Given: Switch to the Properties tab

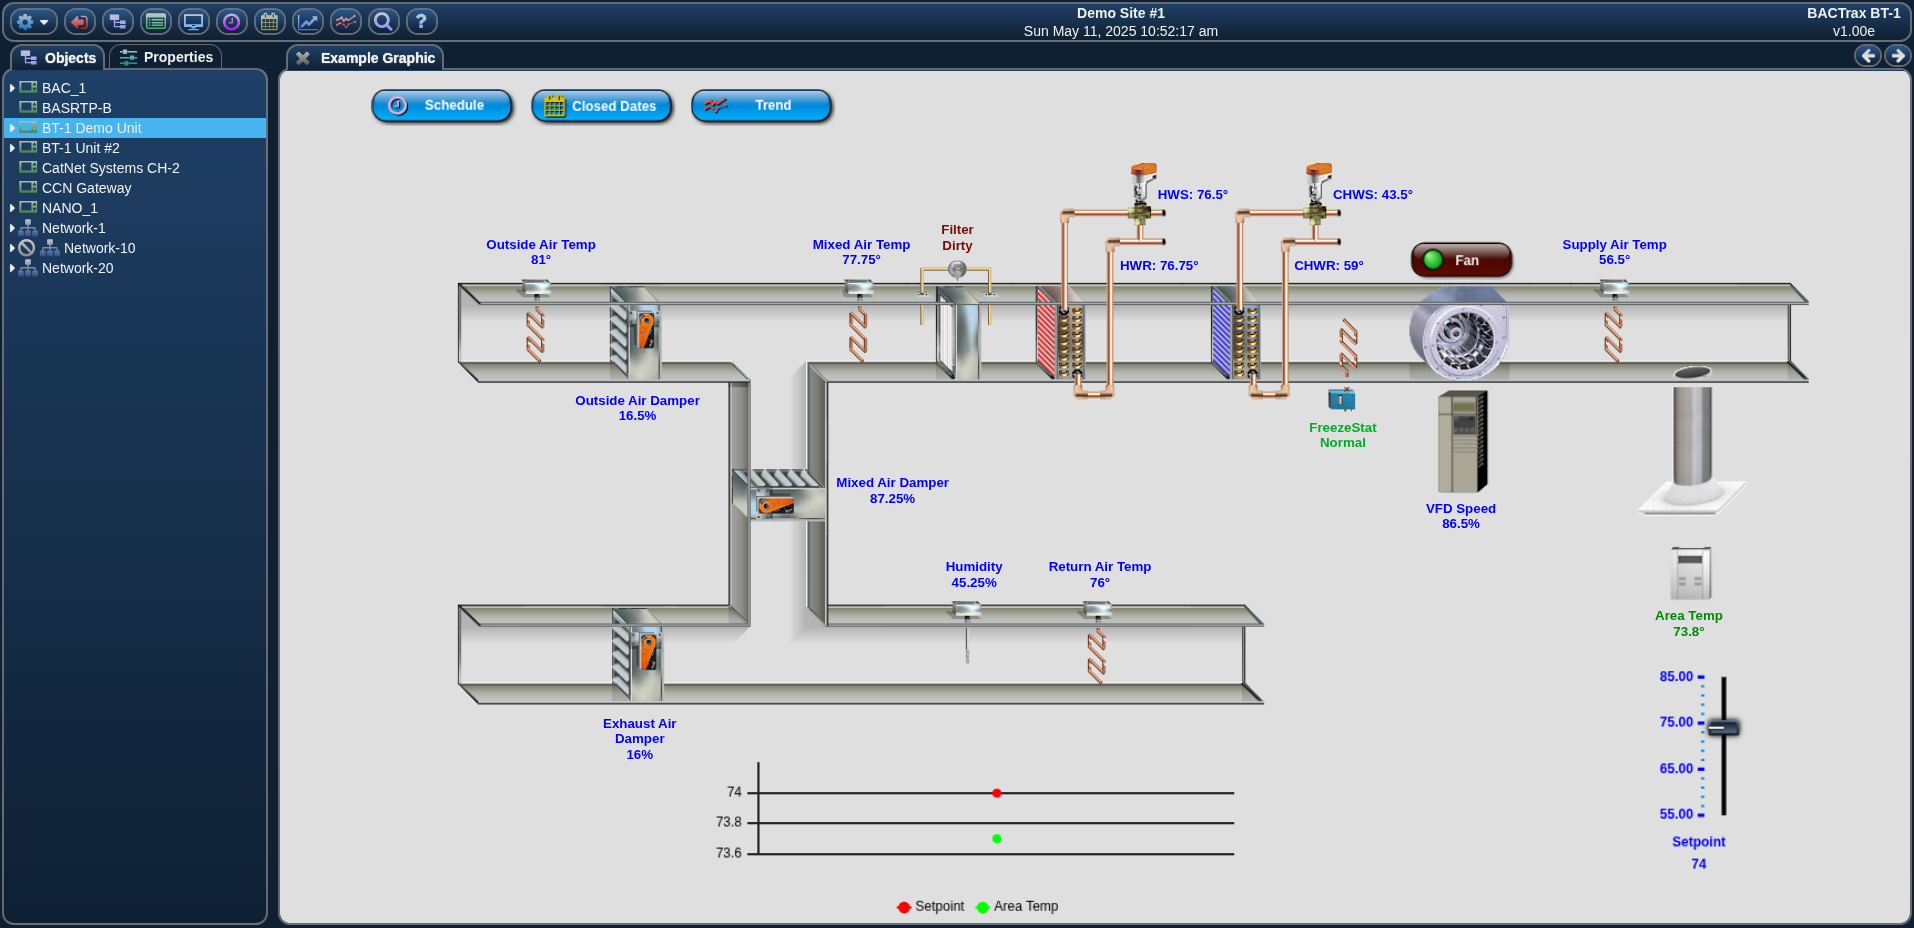Looking at the screenshot, I should (x=166, y=57).
